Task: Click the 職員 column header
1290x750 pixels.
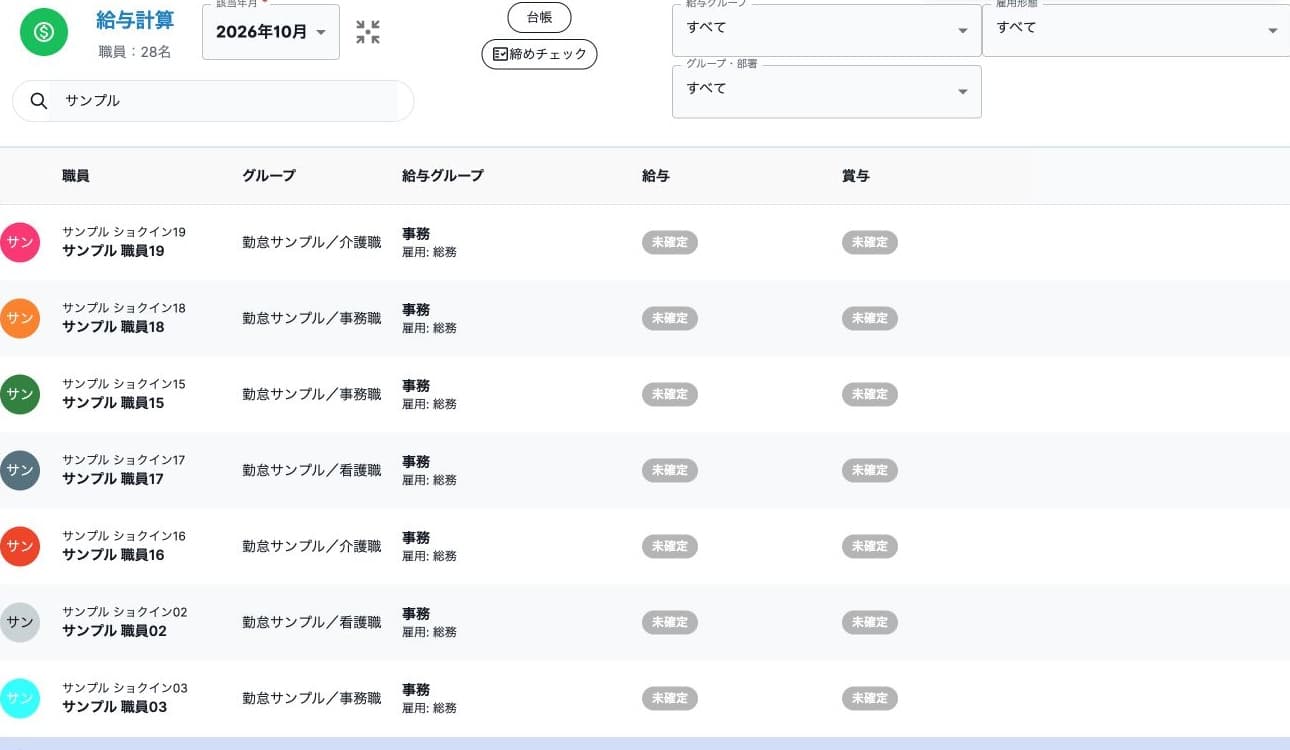Action: pos(76,176)
